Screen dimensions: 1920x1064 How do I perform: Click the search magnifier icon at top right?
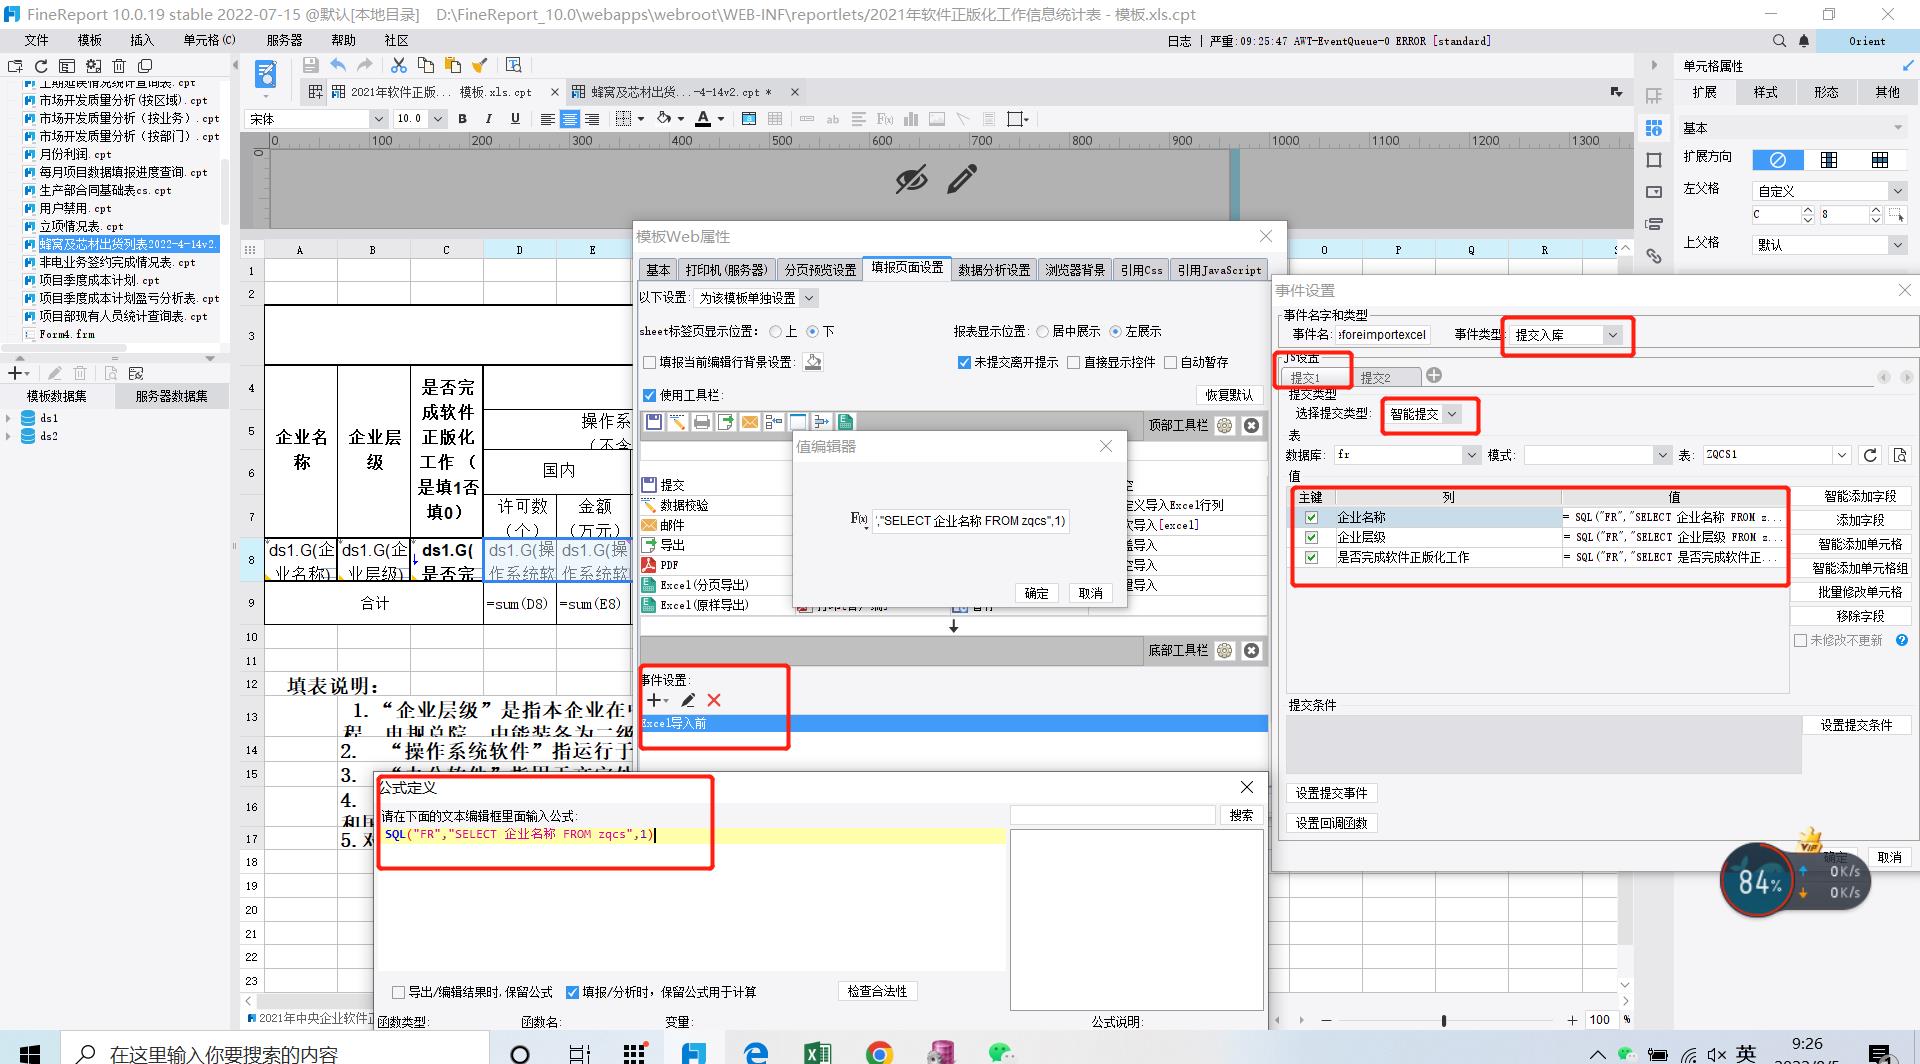[x=1779, y=41]
